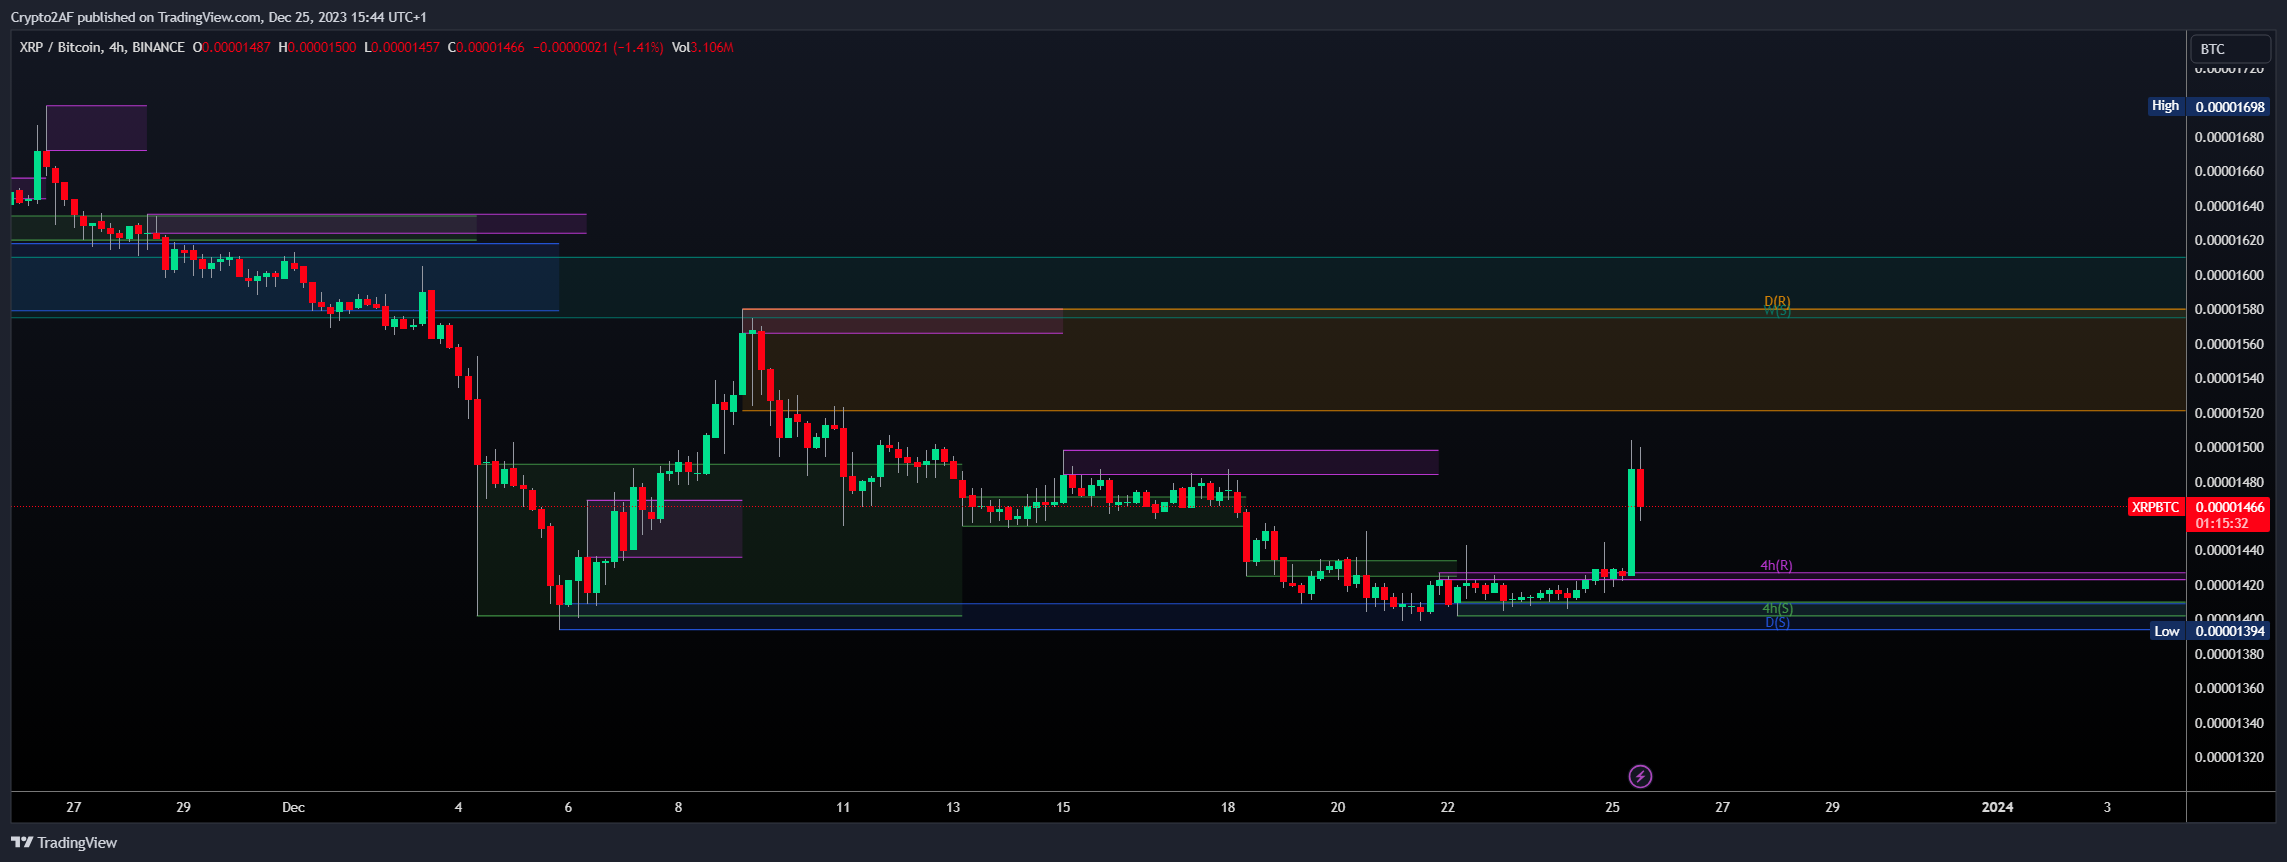Click the 0.00001380 price axis label
Screen dimensions: 2287x862
point(2229,654)
